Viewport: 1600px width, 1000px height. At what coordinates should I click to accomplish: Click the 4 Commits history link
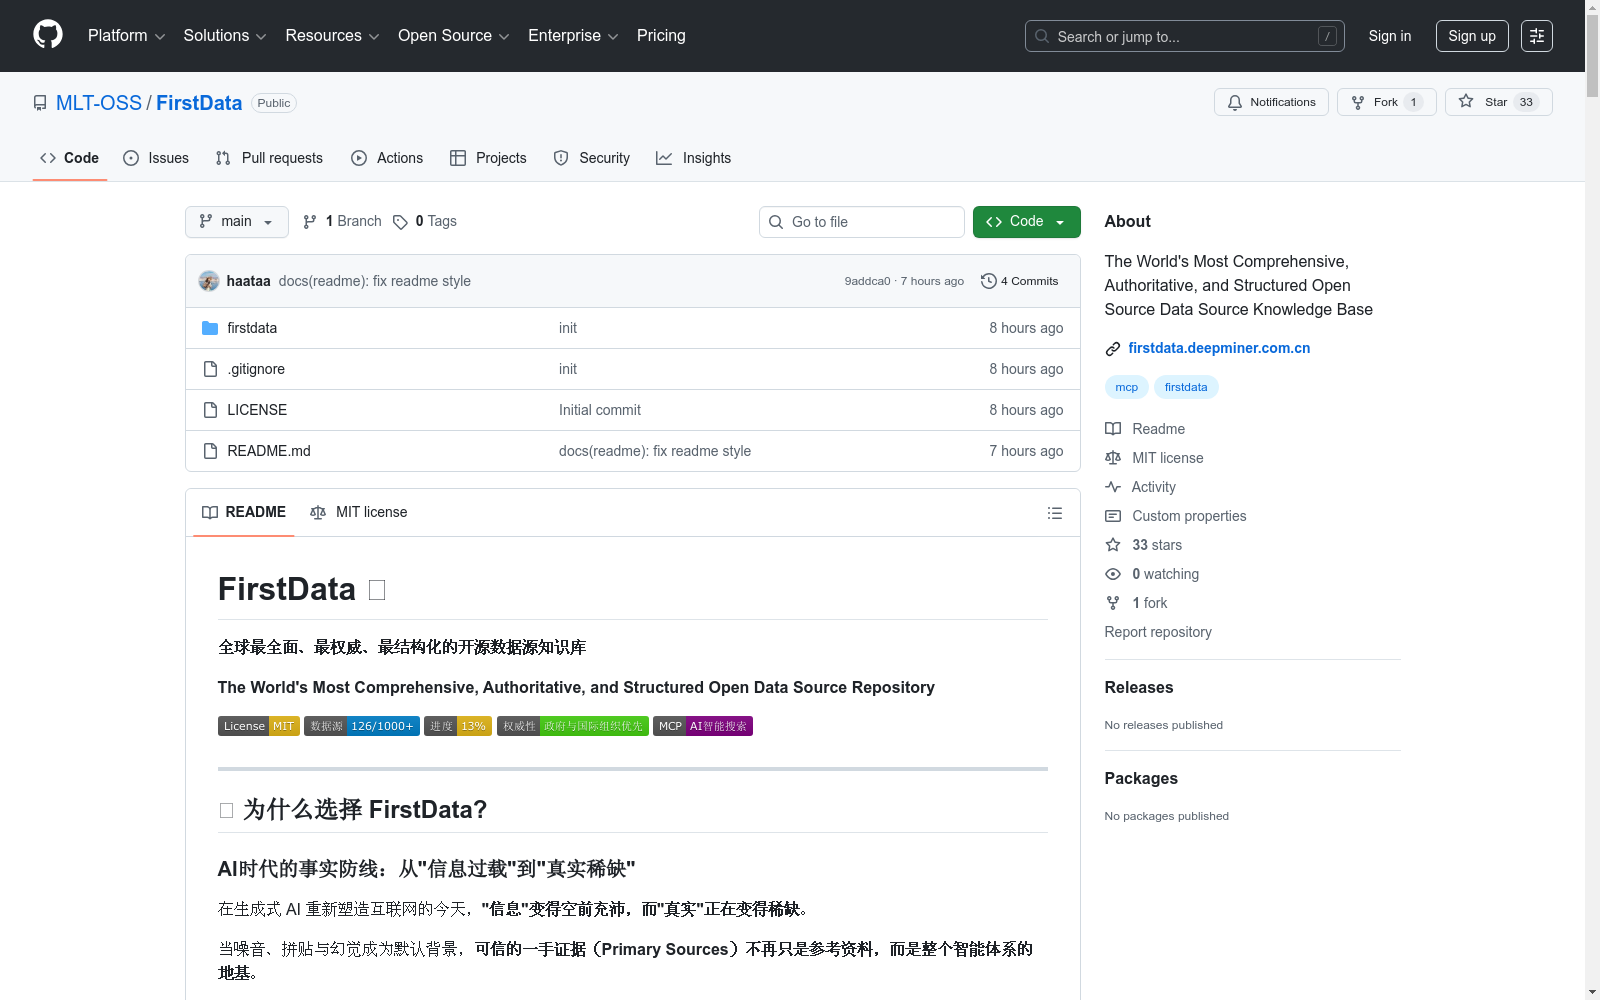click(x=1020, y=281)
